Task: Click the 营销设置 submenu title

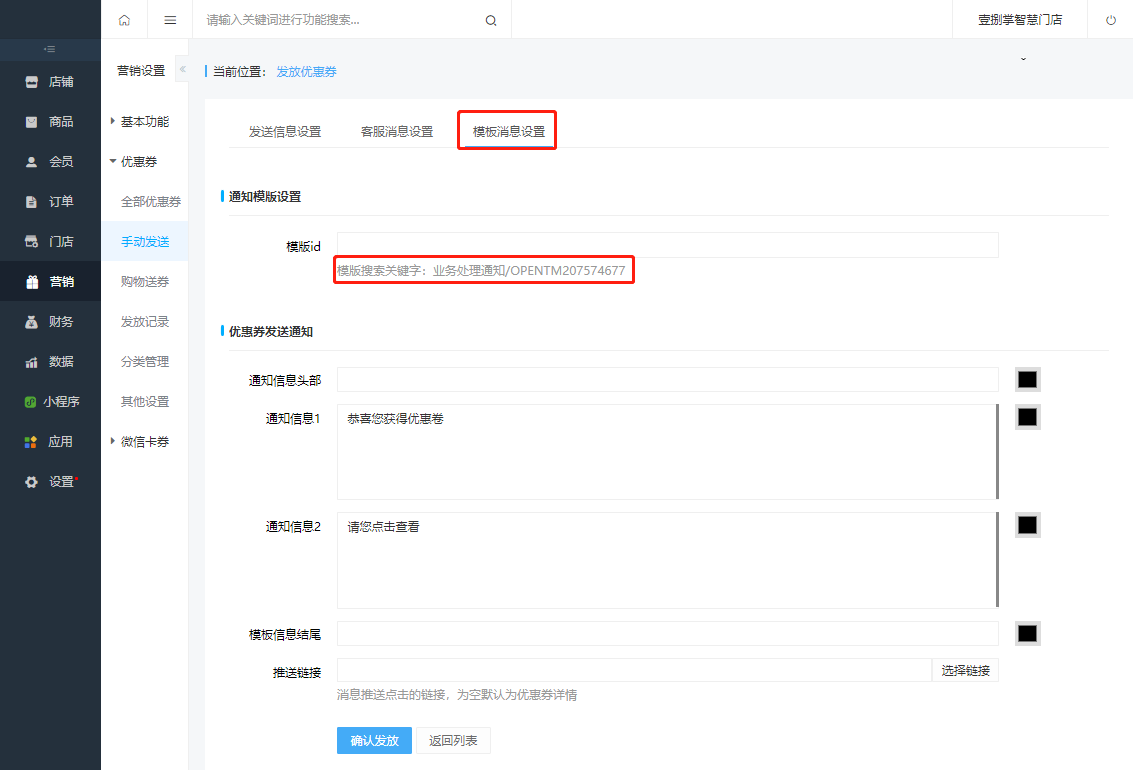Action: point(141,71)
